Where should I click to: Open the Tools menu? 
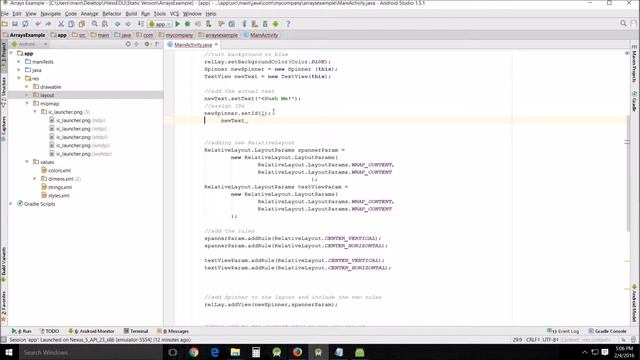pyautogui.click(x=160, y=13)
